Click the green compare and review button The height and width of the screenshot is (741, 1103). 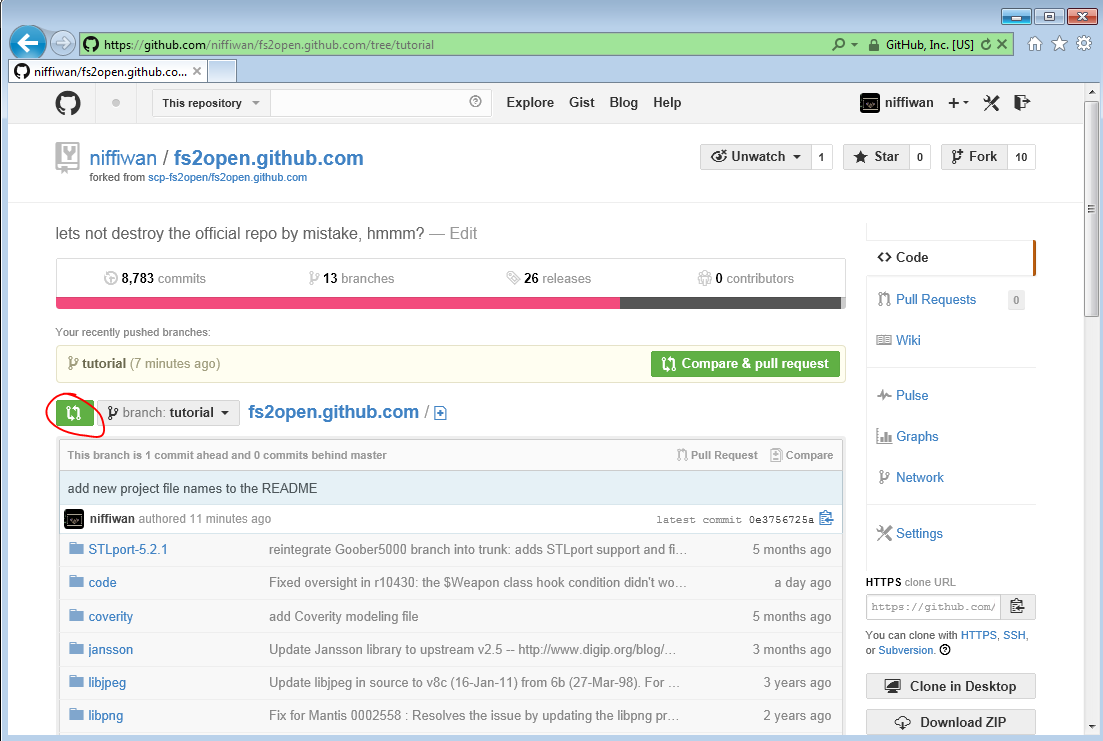point(73,413)
